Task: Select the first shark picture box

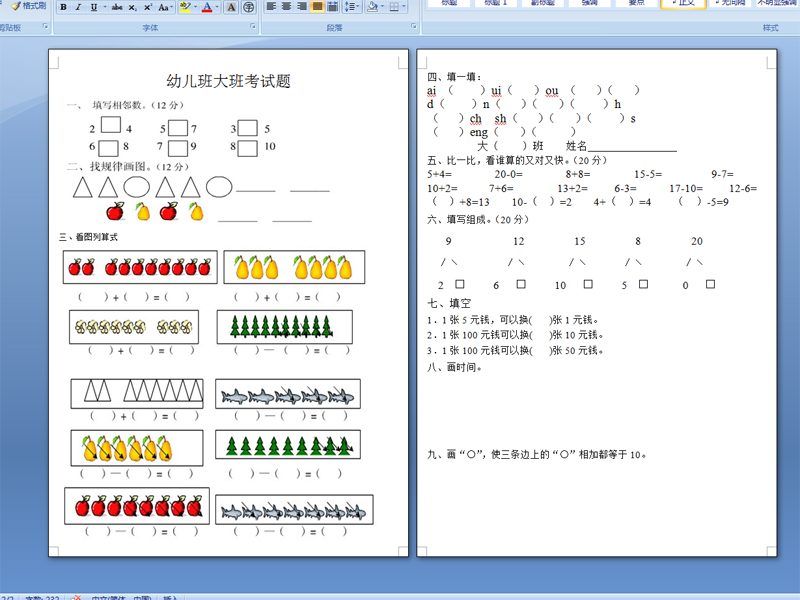Action: 288,393
